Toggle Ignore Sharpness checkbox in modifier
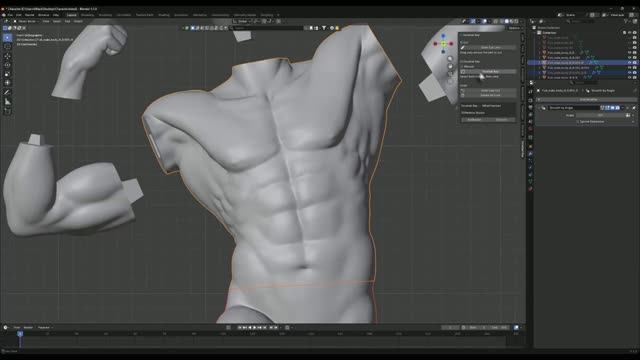The width and height of the screenshot is (640, 360). [578, 122]
